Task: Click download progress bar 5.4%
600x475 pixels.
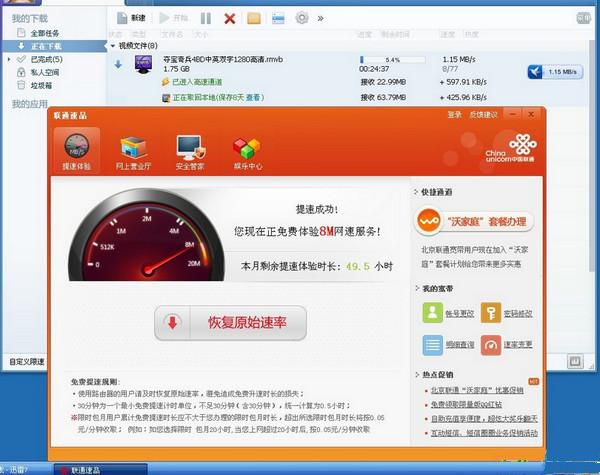Action: pos(392,60)
